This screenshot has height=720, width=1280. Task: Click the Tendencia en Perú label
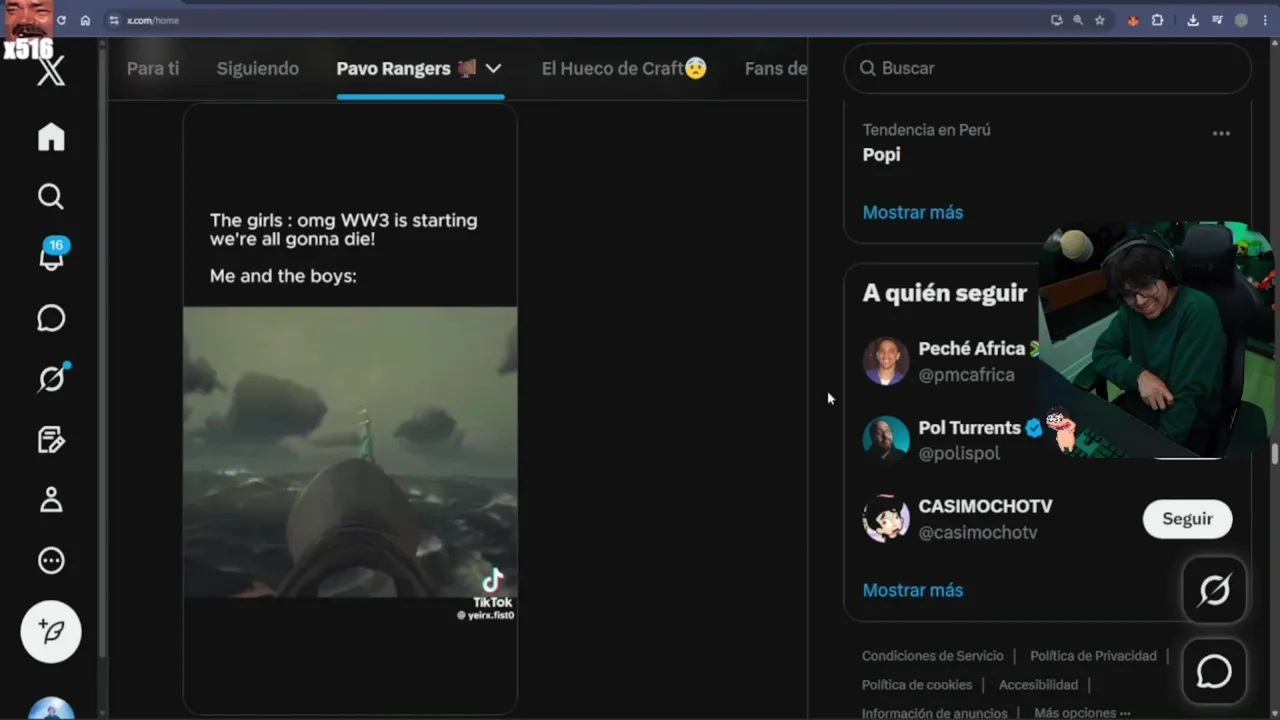coord(926,129)
